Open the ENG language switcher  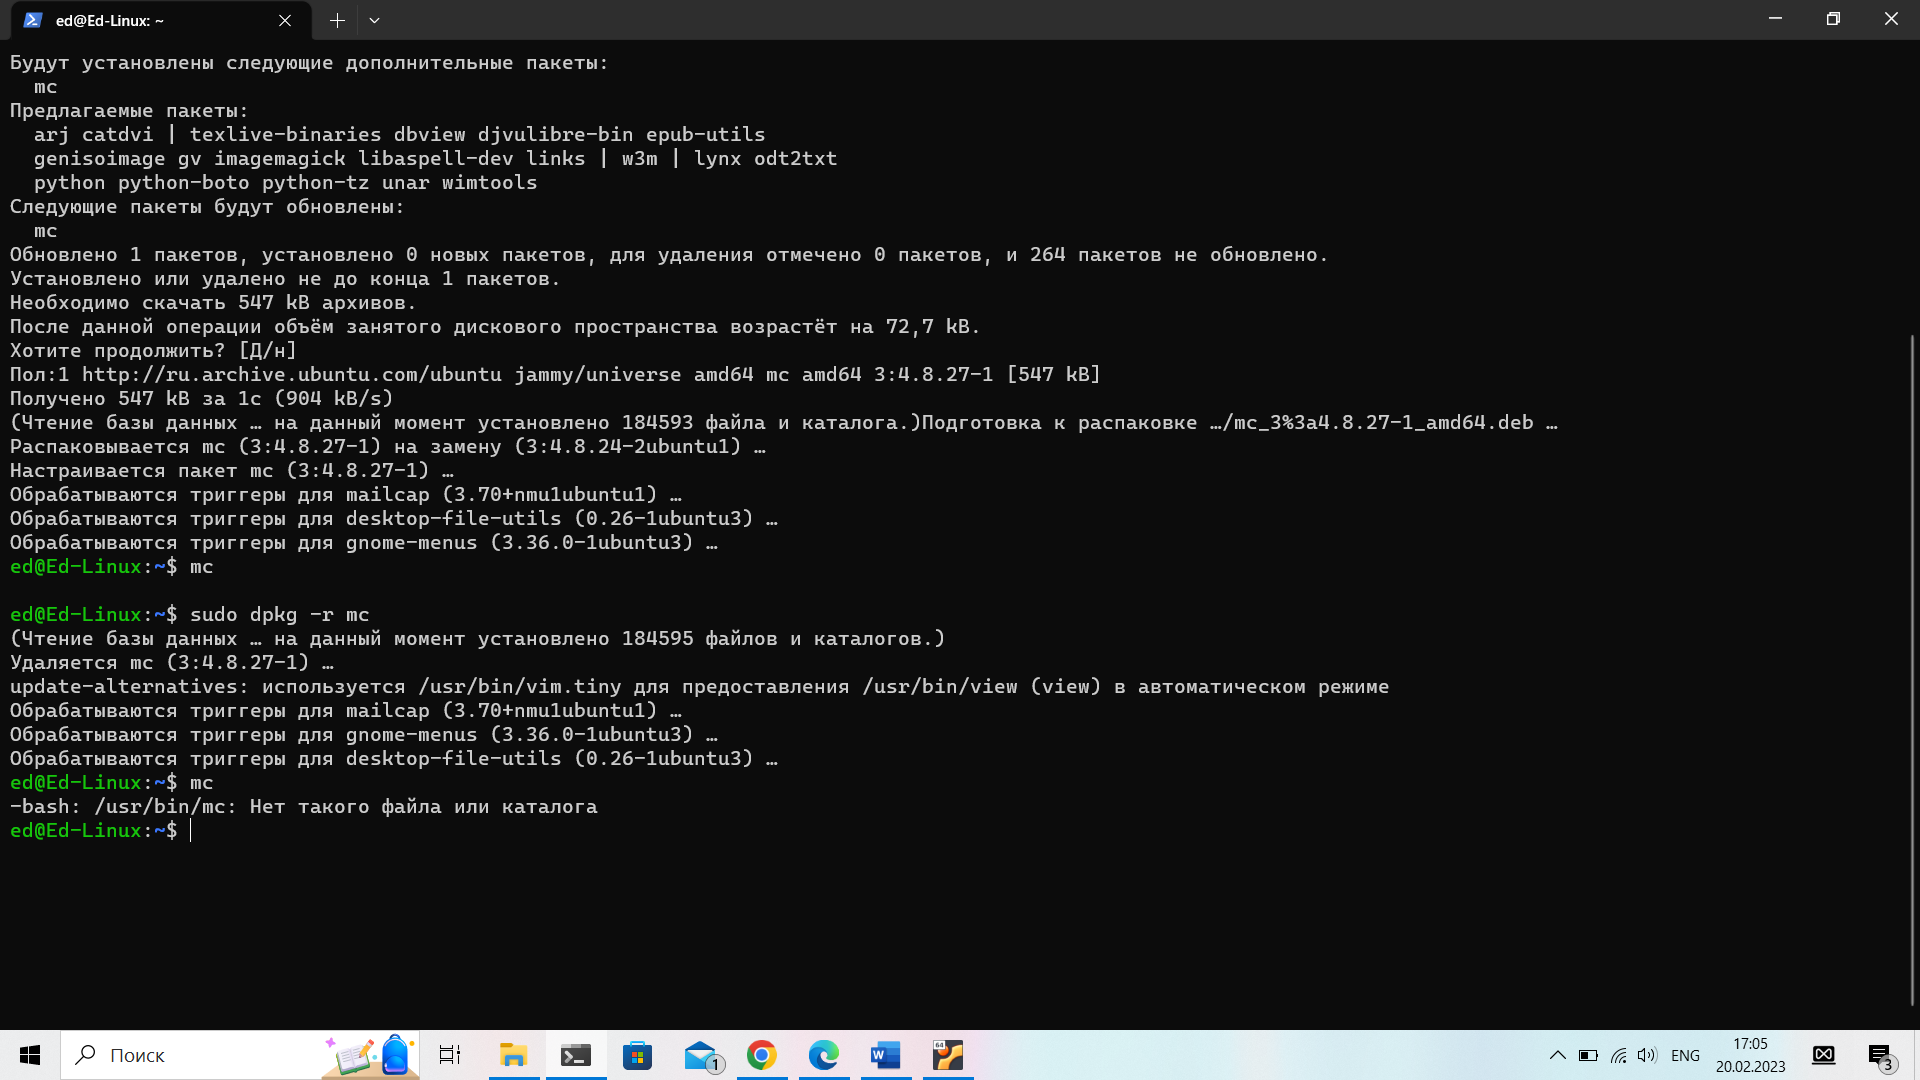[x=1685, y=1055]
